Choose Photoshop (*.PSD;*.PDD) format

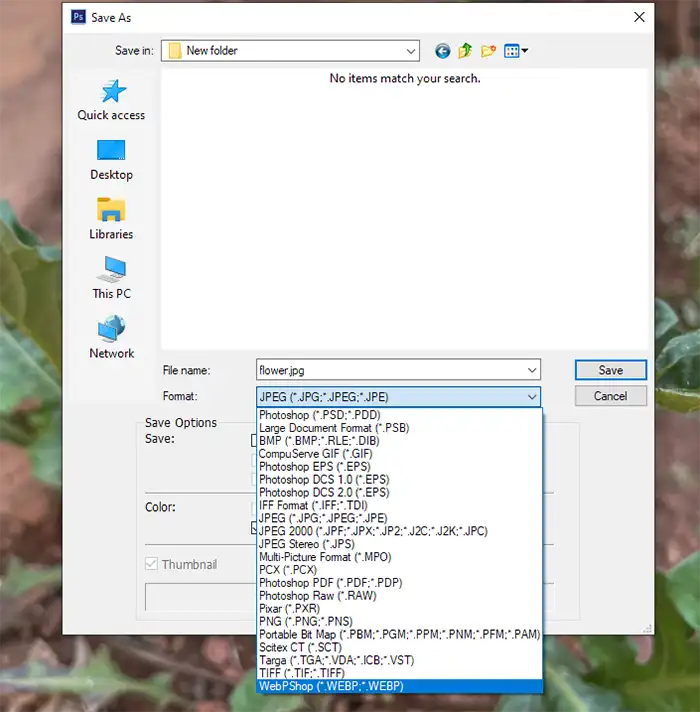(x=399, y=415)
